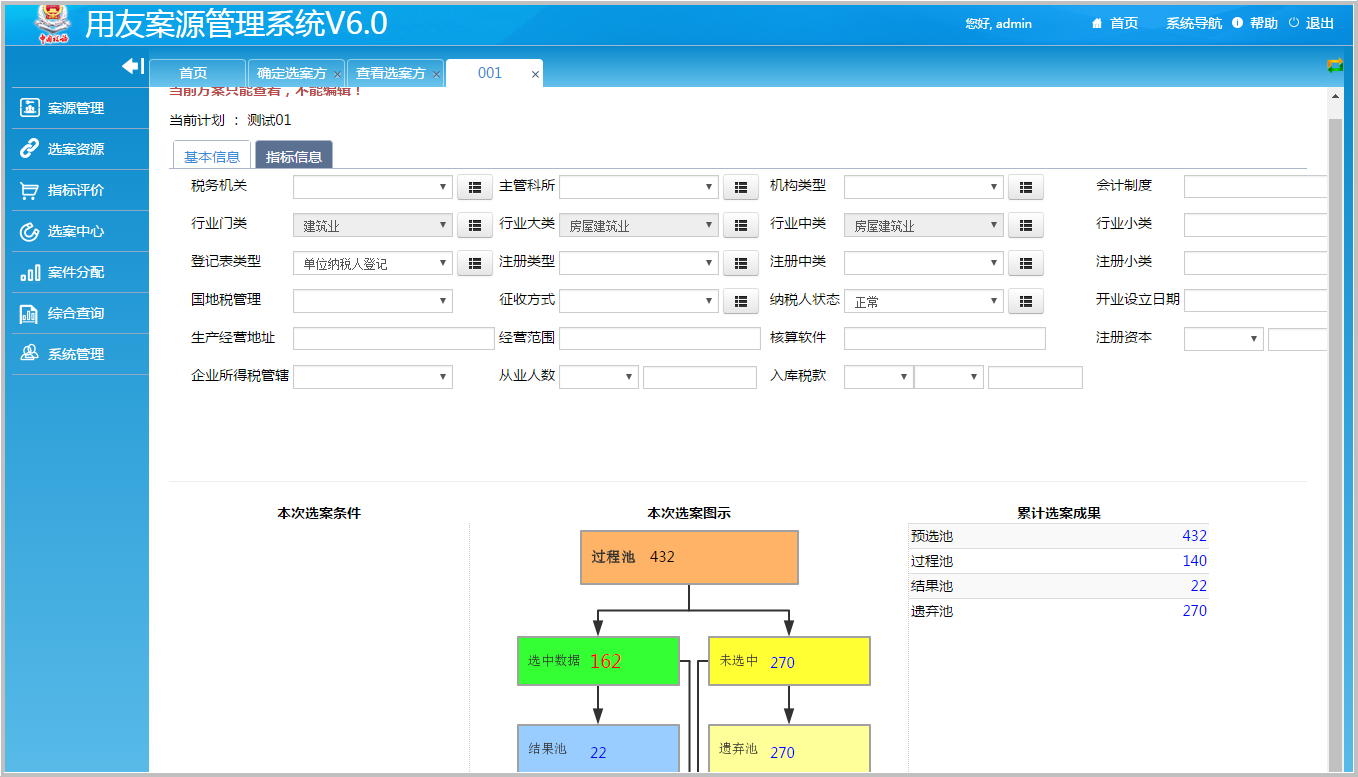The height and width of the screenshot is (777, 1358).
Task: Click the blue 结果池 22 box
Action: [598, 750]
